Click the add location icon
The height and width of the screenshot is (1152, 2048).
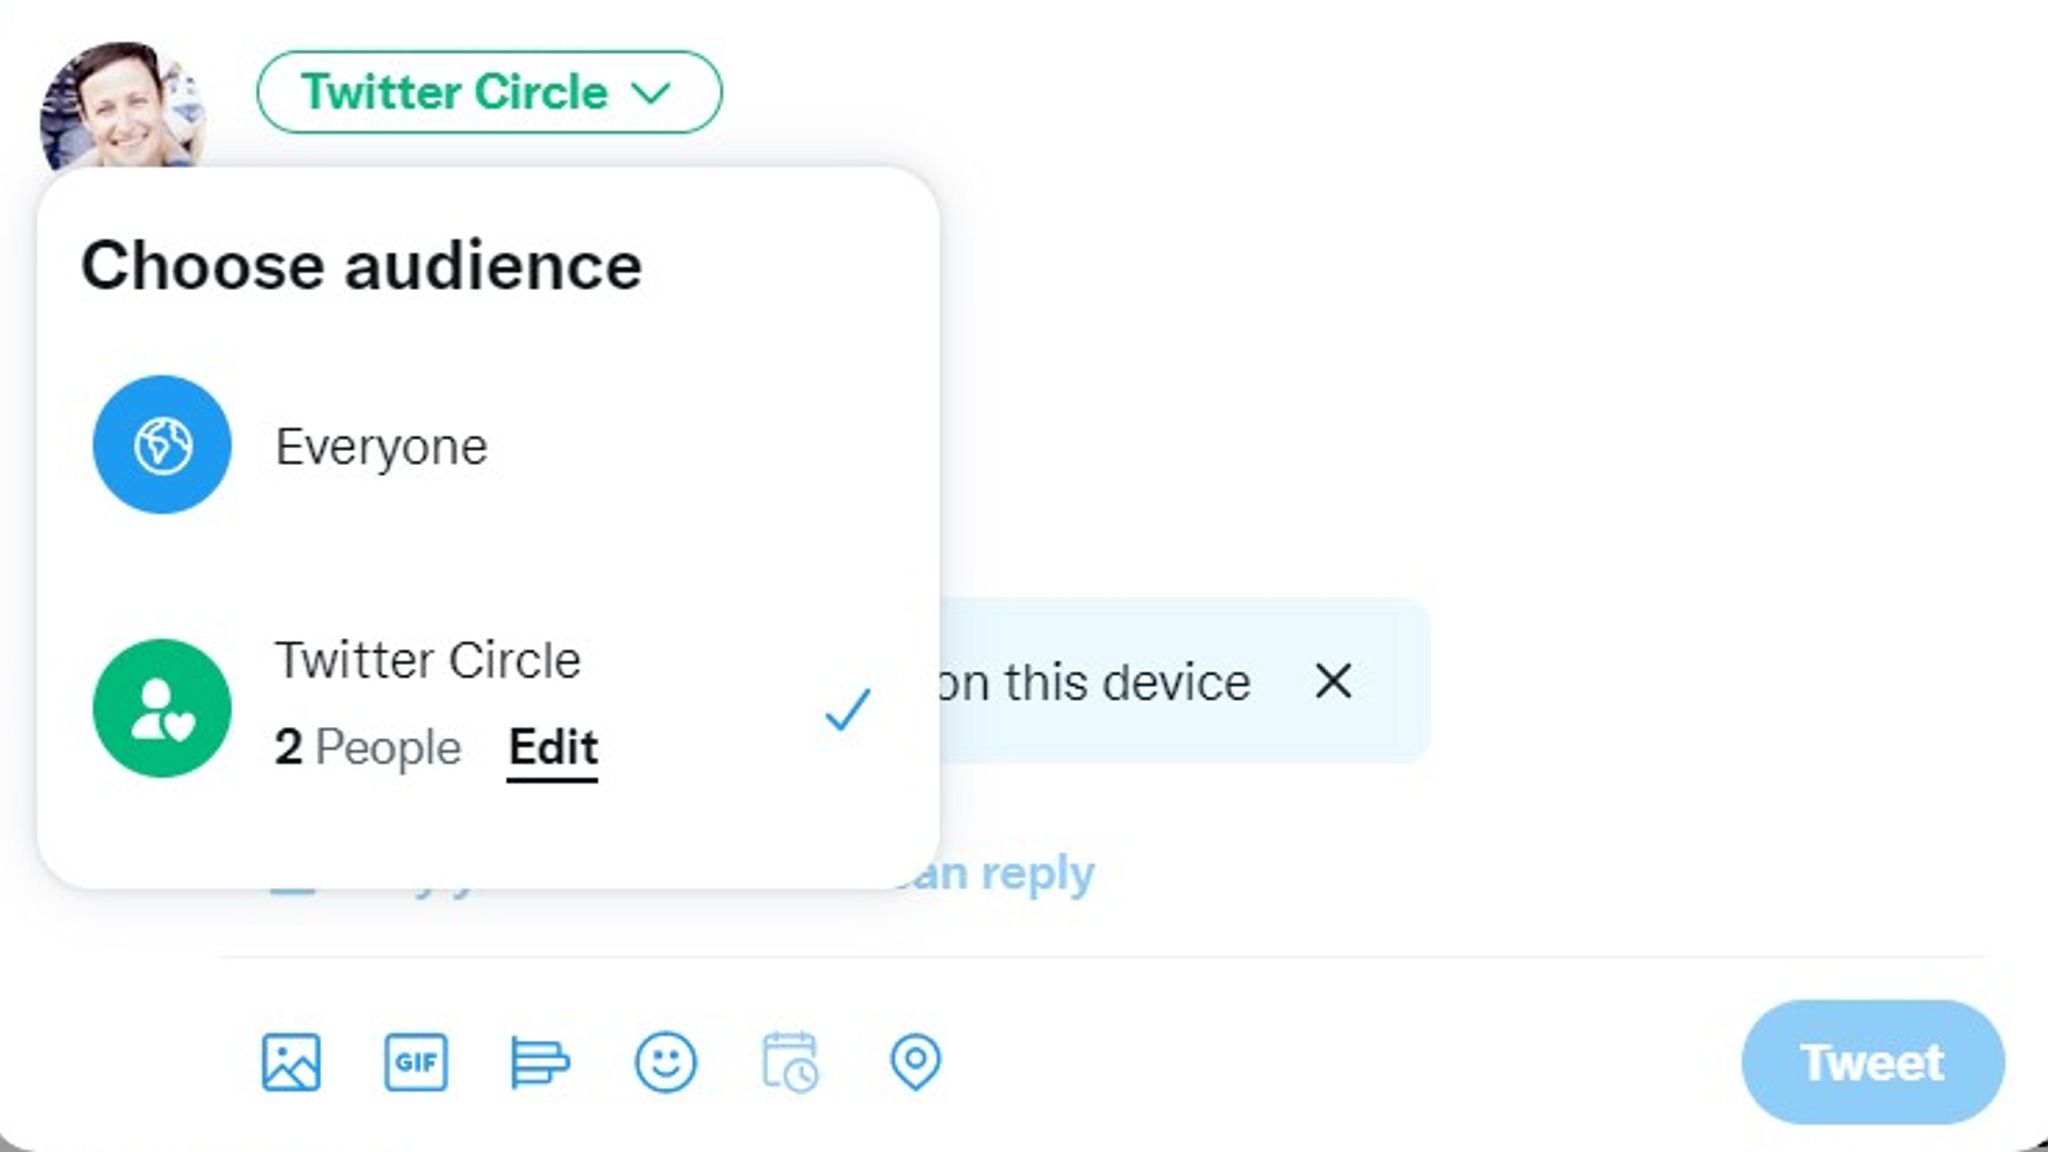pyautogui.click(x=914, y=1063)
